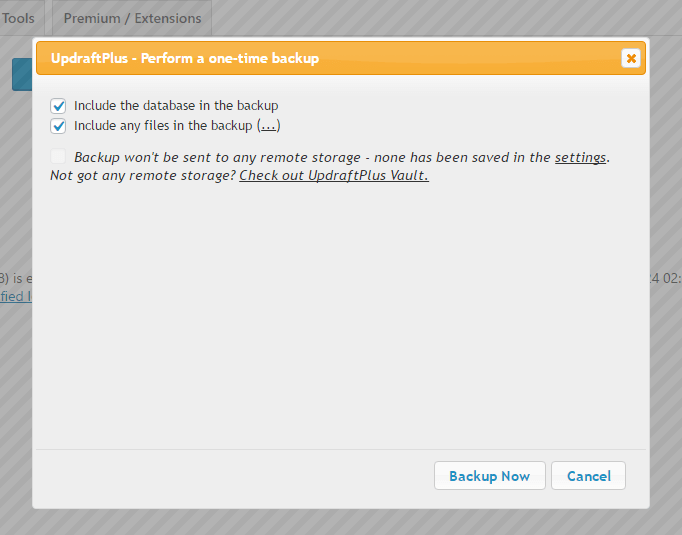Uncheck Include the database in the backup
This screenshot has height=535, width=682.
click(x=58, y=106)
